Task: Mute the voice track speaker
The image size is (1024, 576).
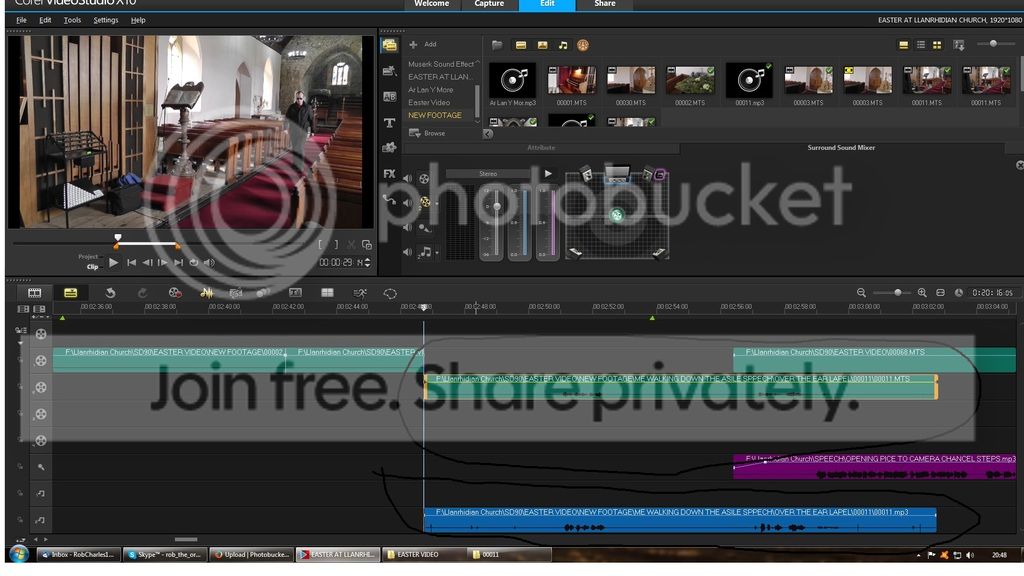Action: 408,227
